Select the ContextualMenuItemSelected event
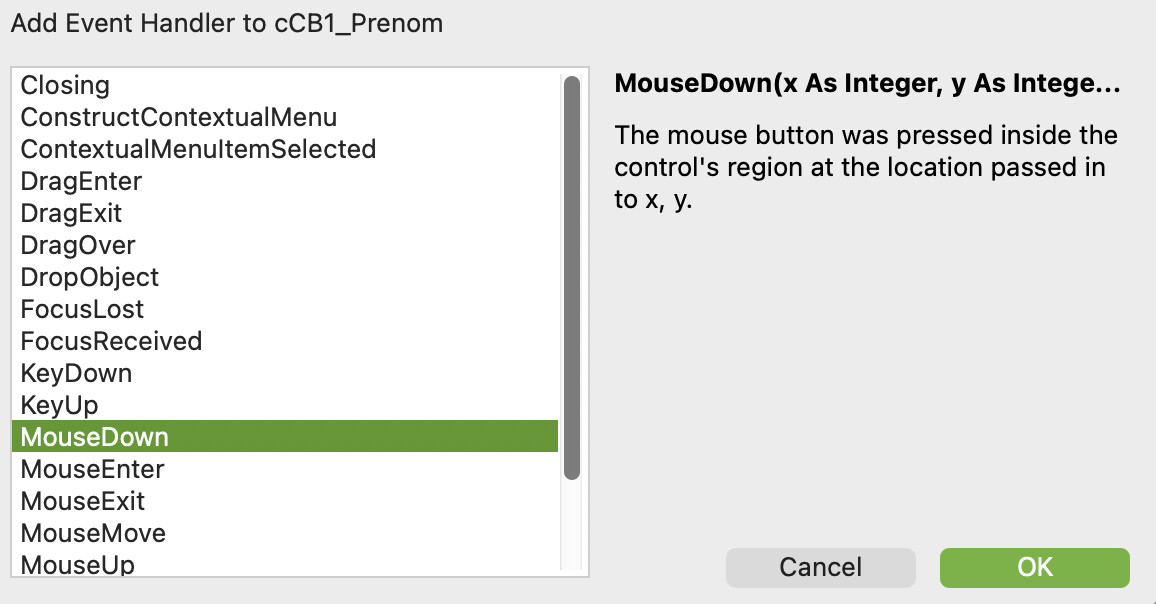The image size is (1156, 604). pos(198,150)
